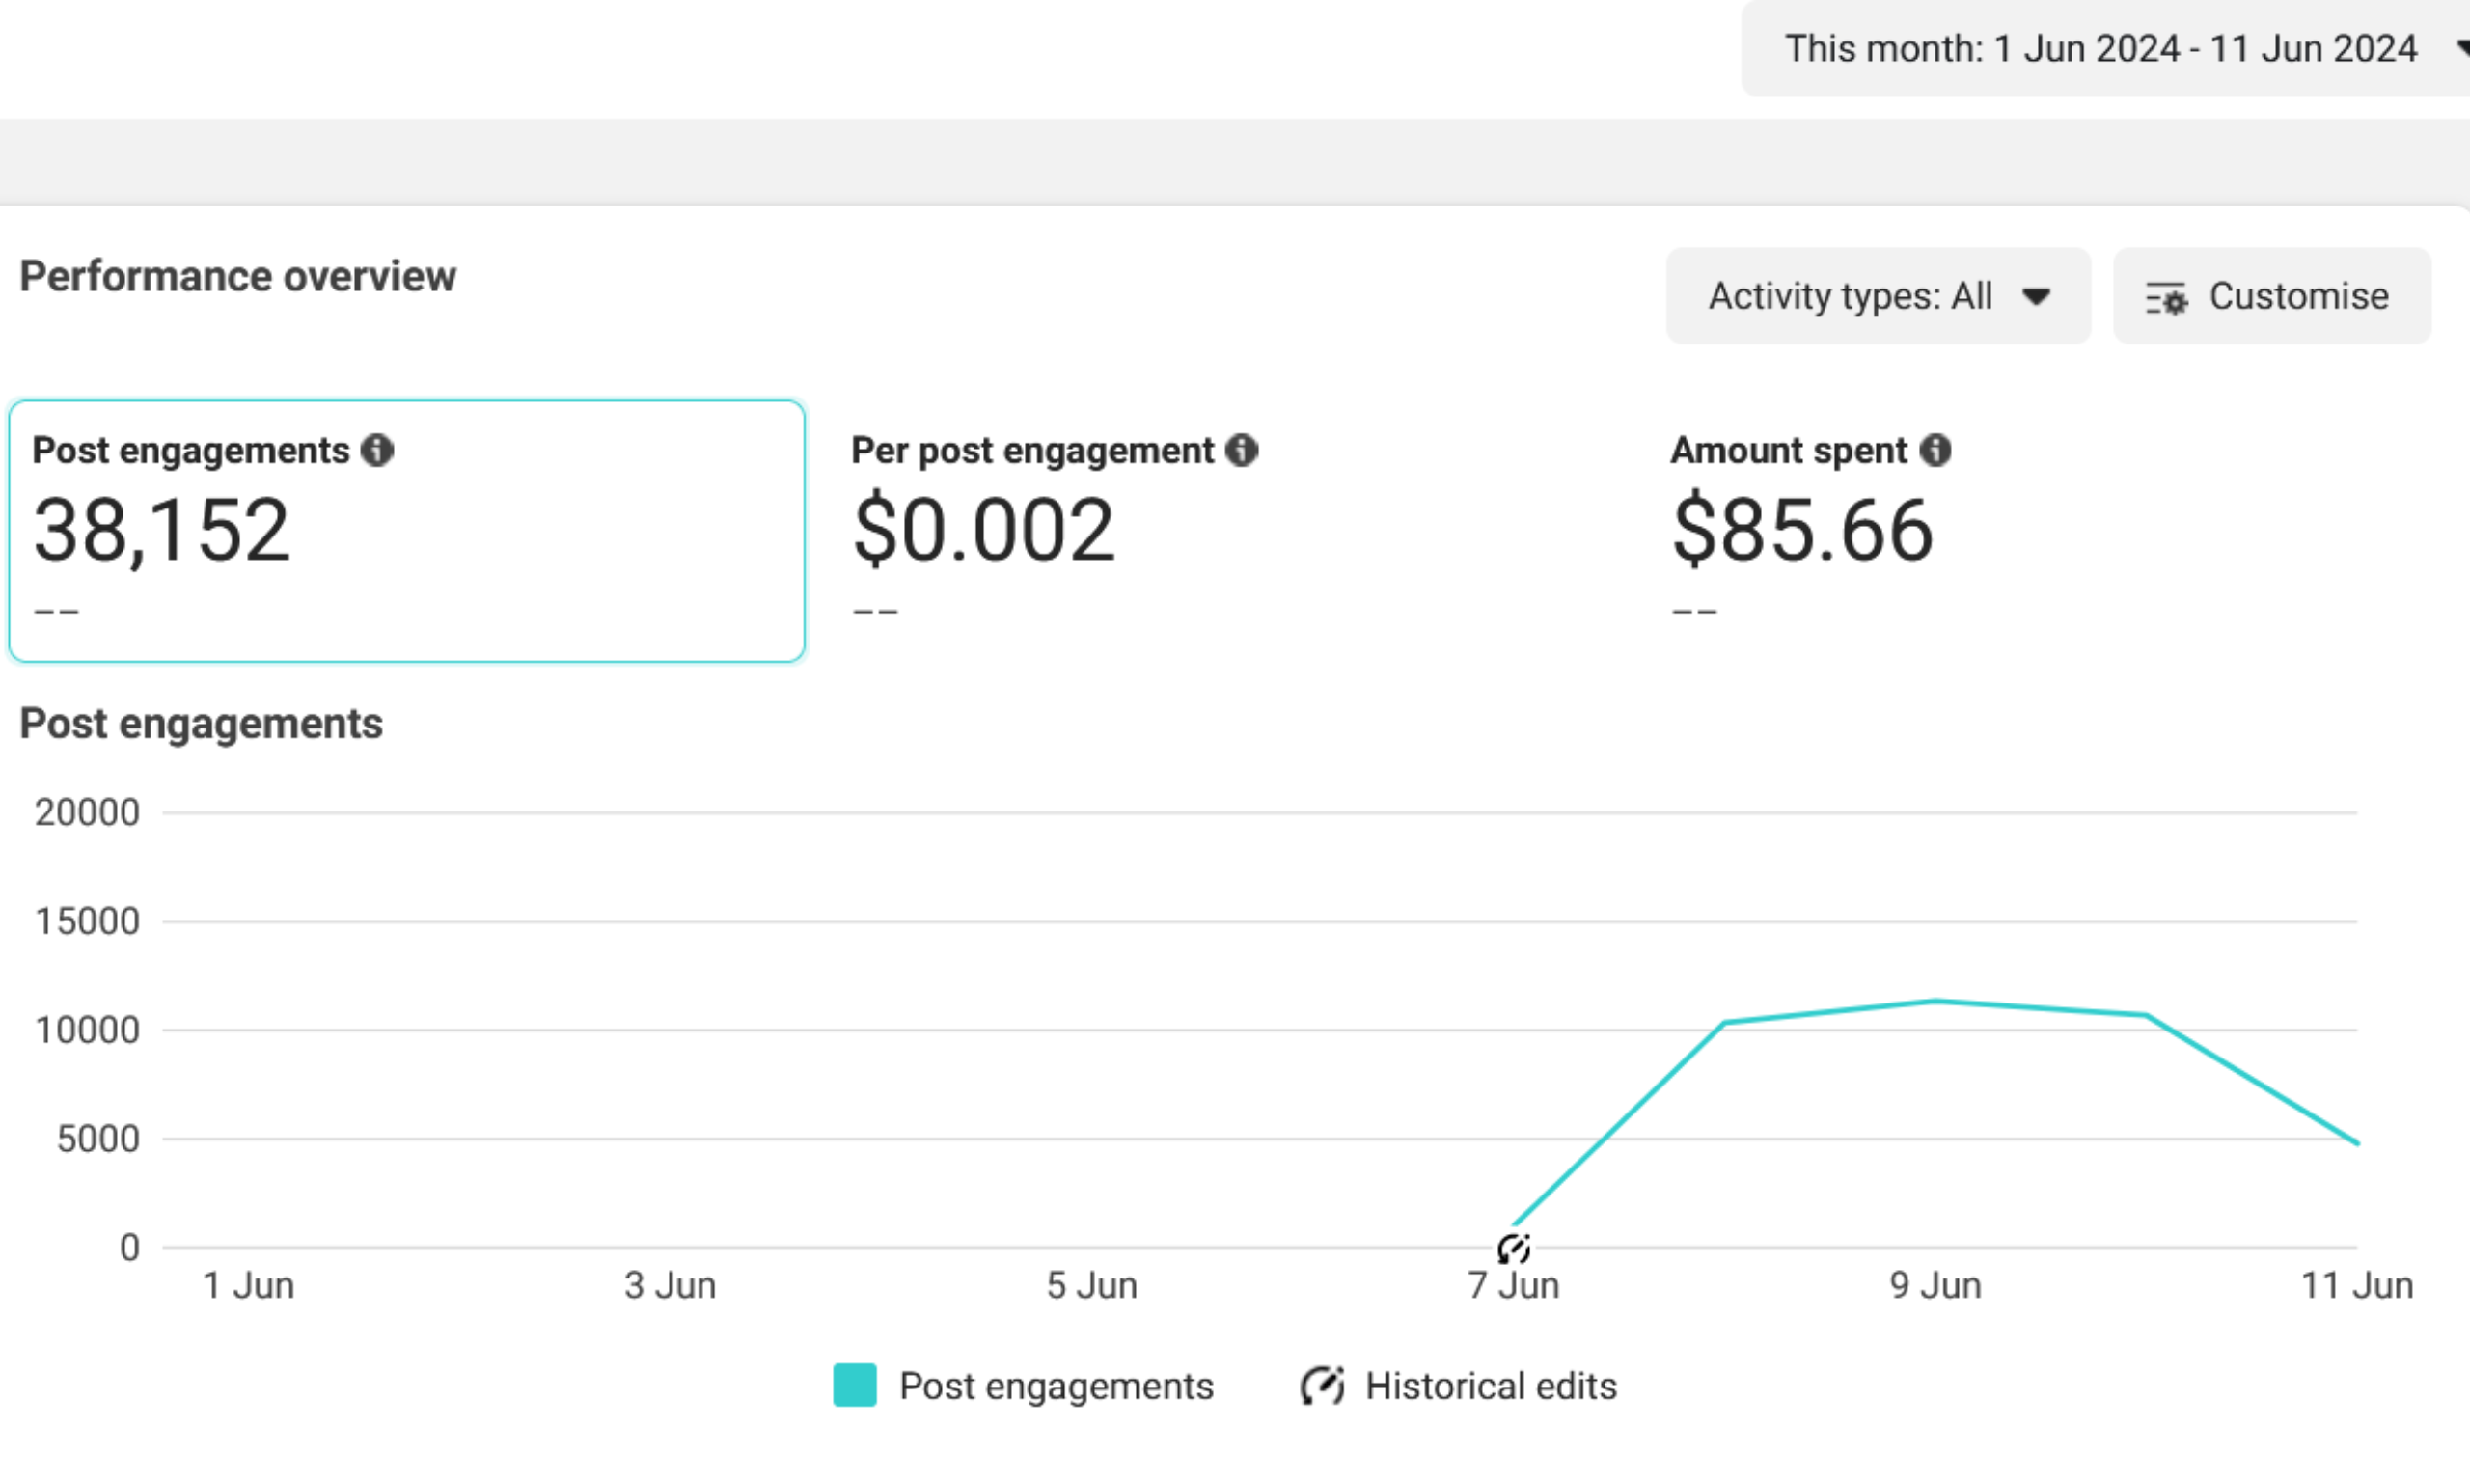Click the 5 Jun x-axis label
Image resolution: width=2470 pixels, height=1484 pixels.
coord(1092,1286)
